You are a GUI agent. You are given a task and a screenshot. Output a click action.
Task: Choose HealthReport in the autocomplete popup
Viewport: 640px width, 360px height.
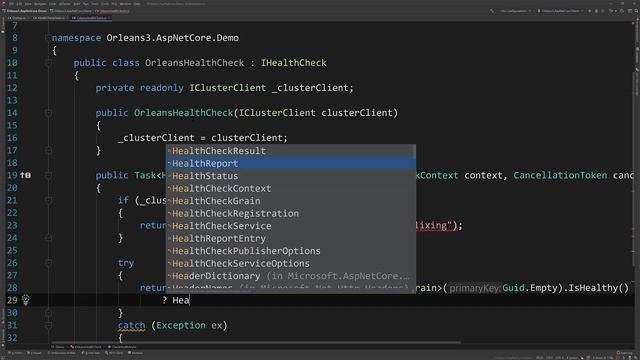click(291, 163)
